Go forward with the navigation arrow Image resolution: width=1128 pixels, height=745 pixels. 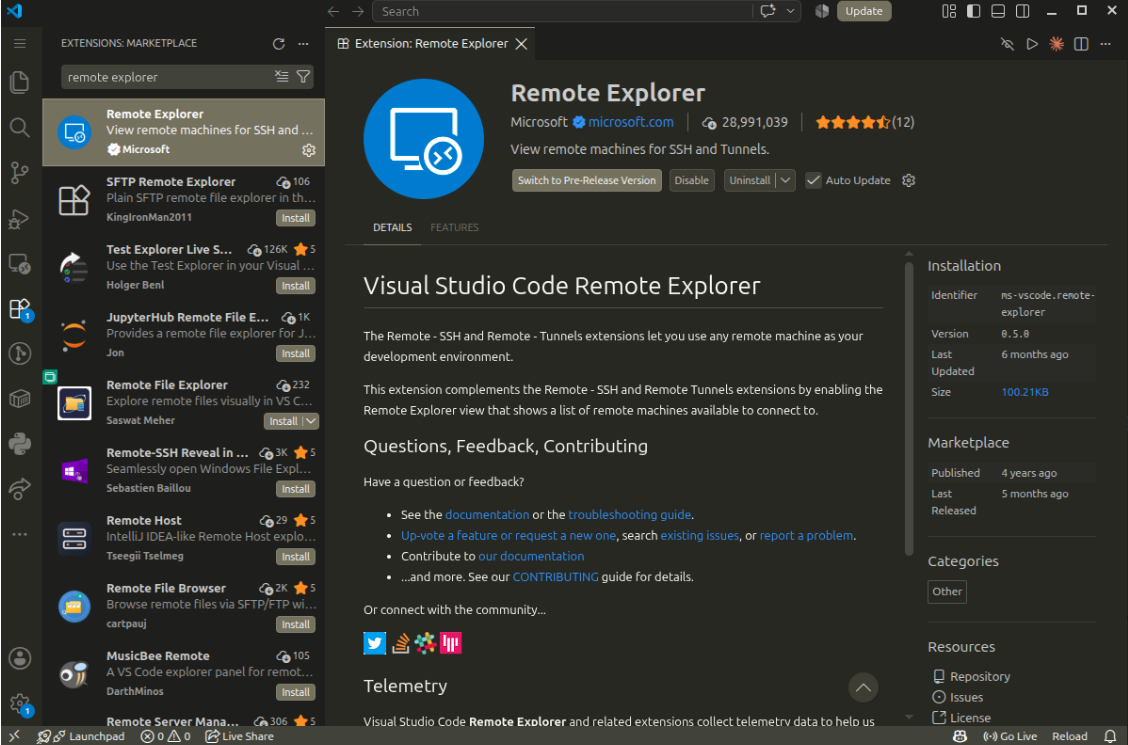click(x=358, y=12)
